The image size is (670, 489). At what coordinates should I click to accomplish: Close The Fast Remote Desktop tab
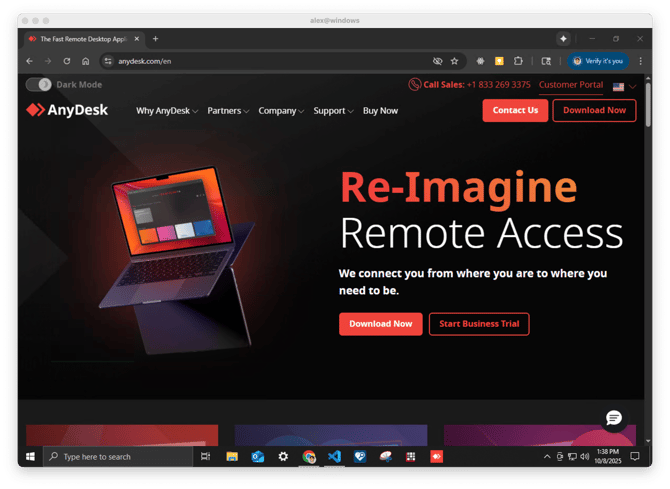pyautogui.click(x=137, y=39)
